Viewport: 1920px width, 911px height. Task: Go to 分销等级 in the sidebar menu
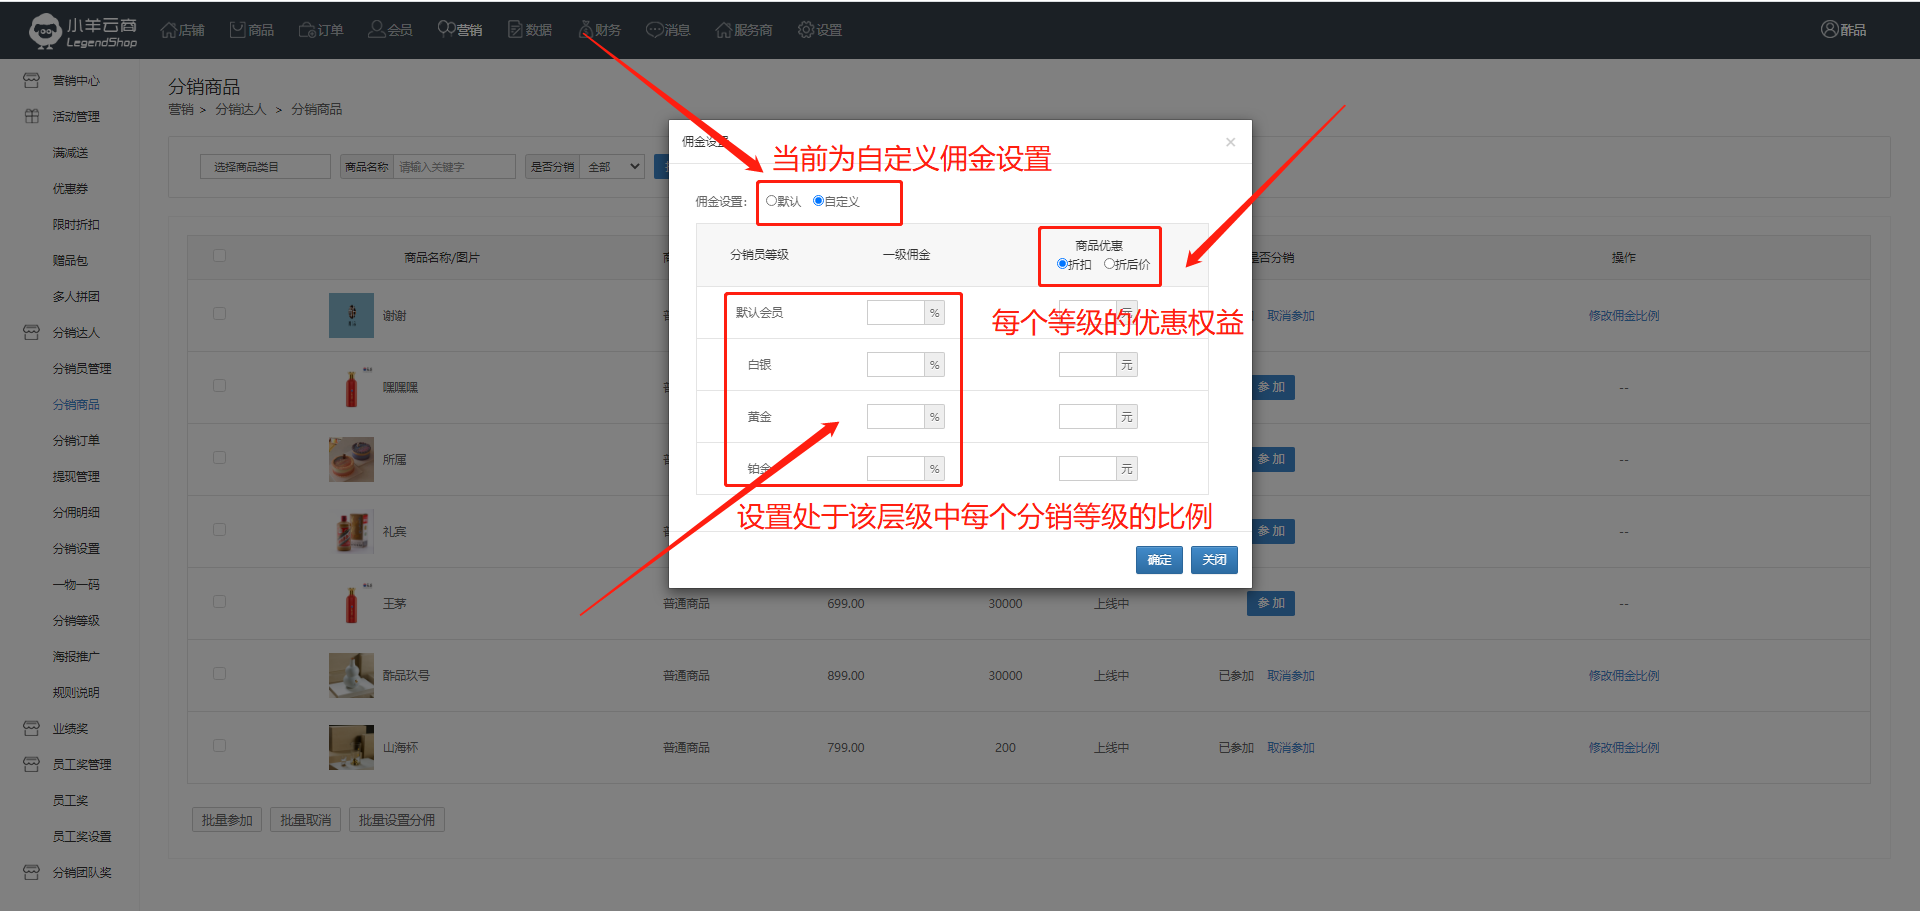pos(76,621)
